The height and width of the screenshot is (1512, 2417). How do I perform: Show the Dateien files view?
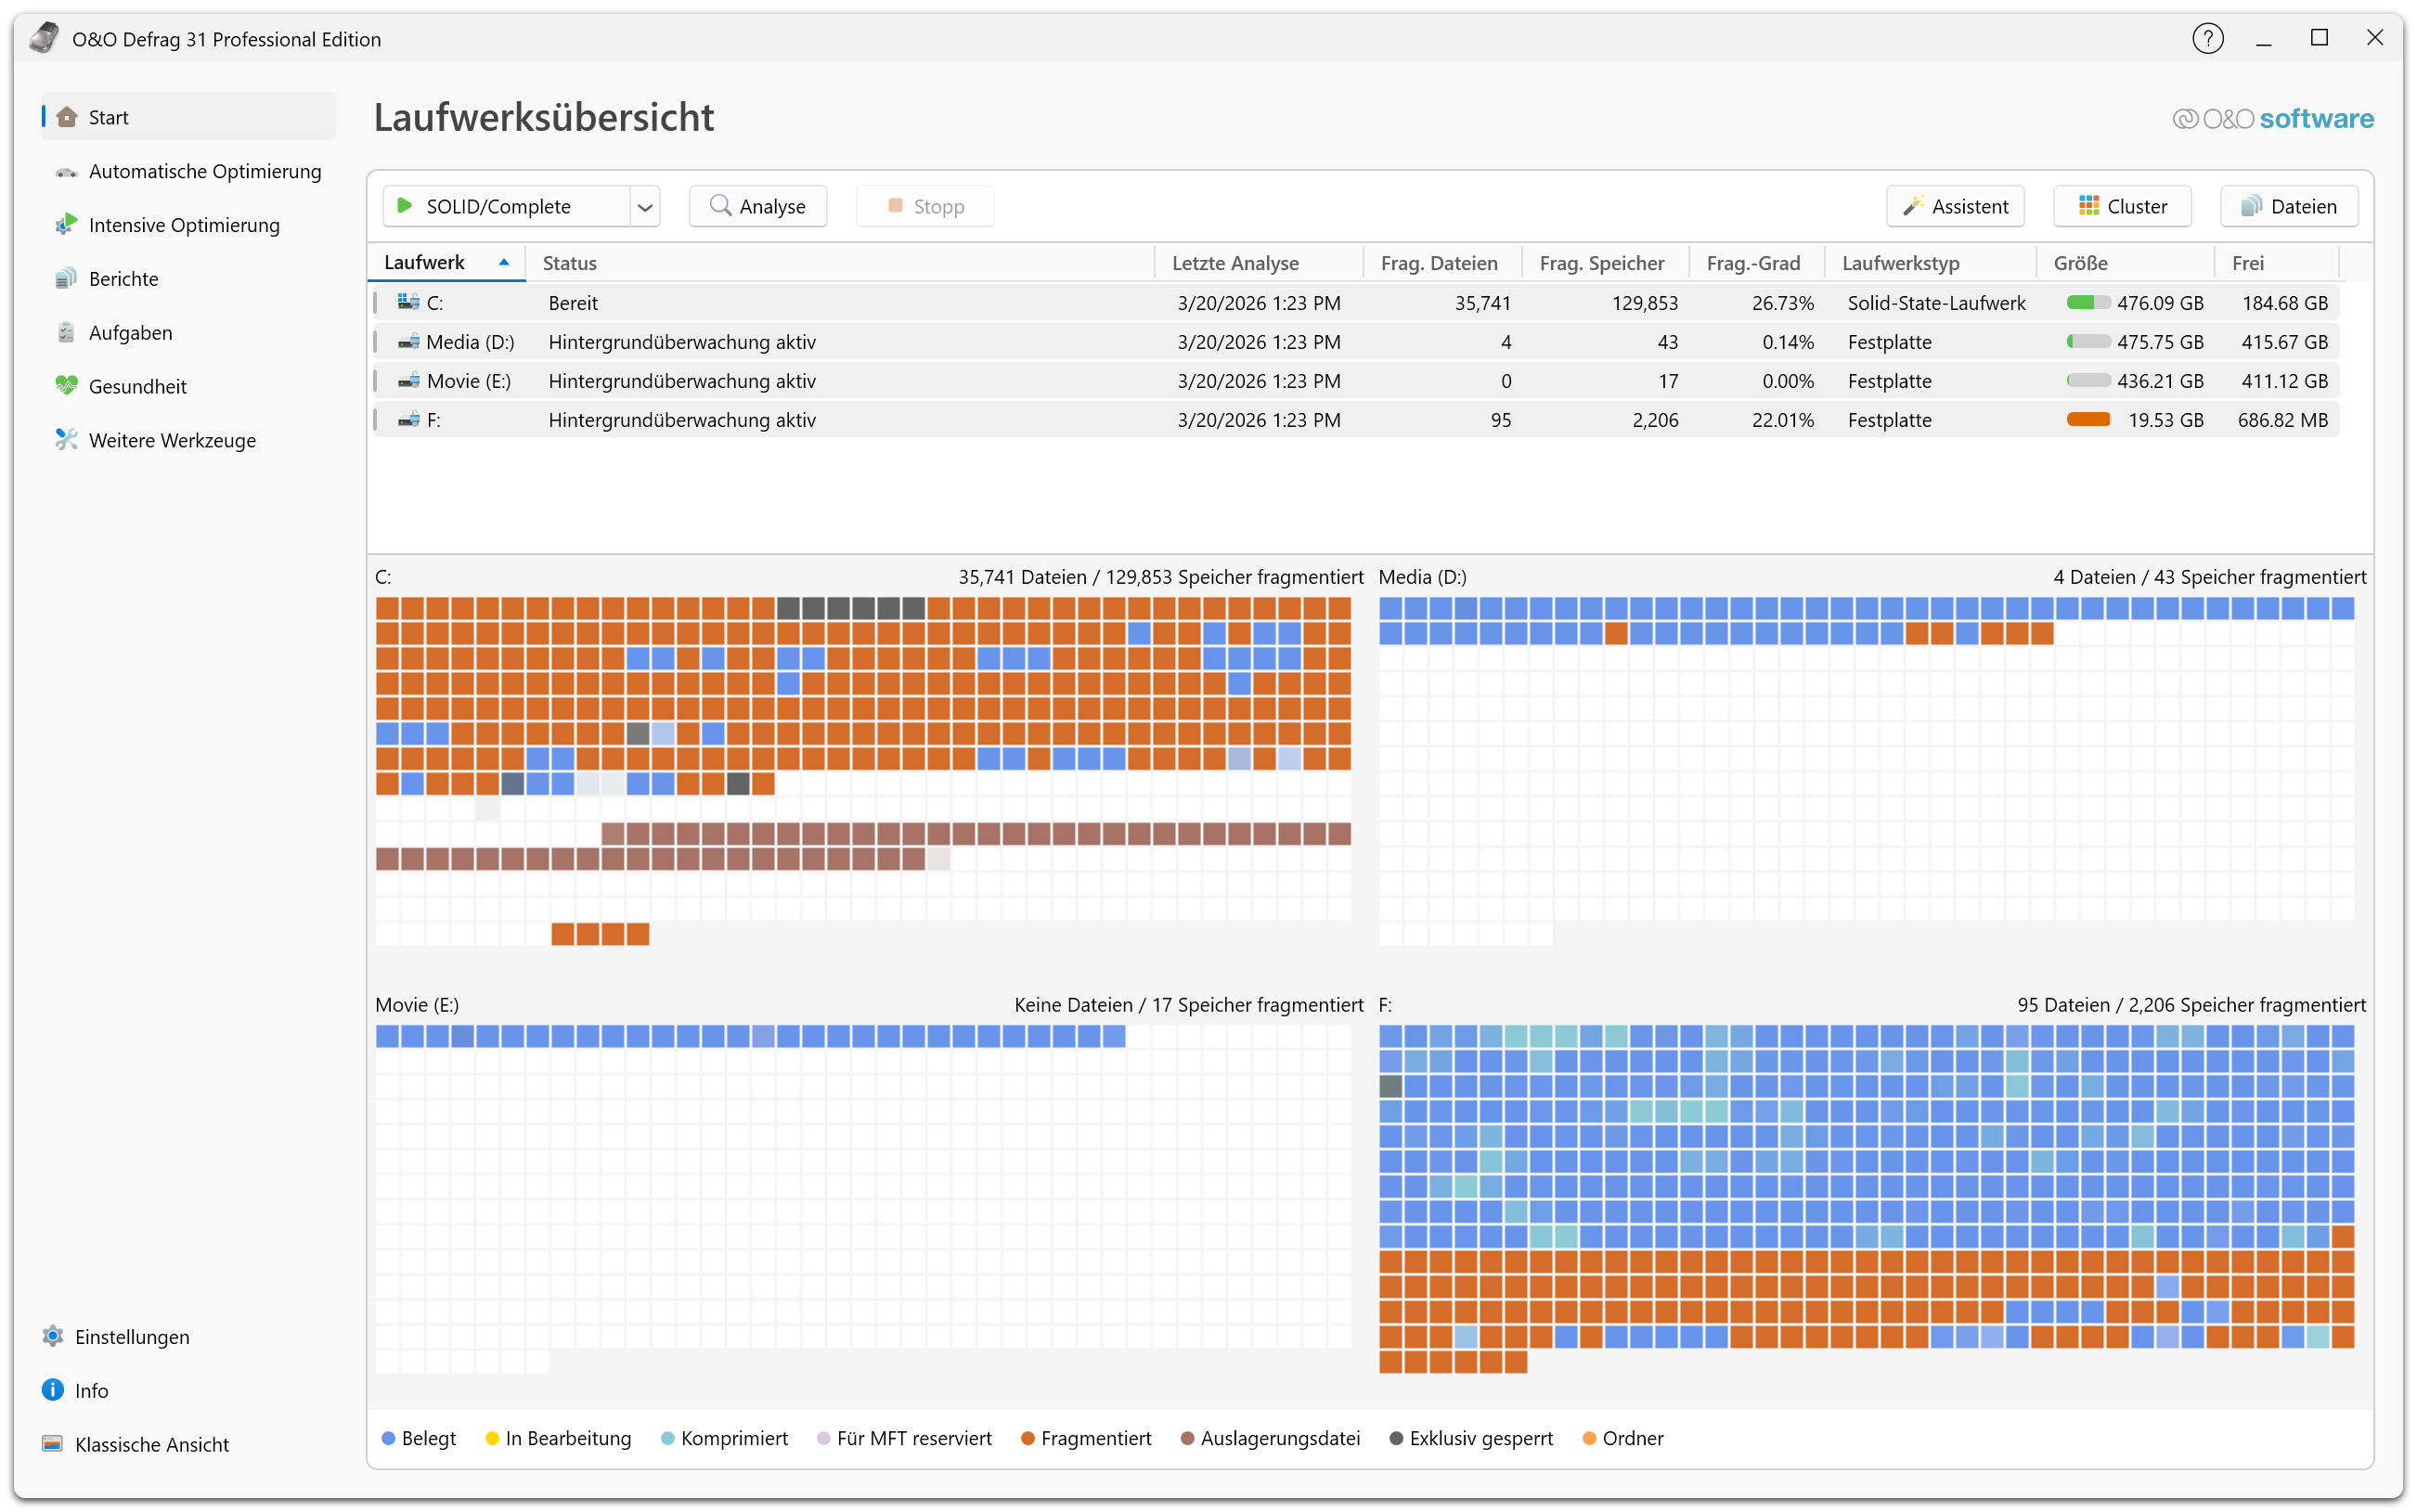click(2288, 207)
